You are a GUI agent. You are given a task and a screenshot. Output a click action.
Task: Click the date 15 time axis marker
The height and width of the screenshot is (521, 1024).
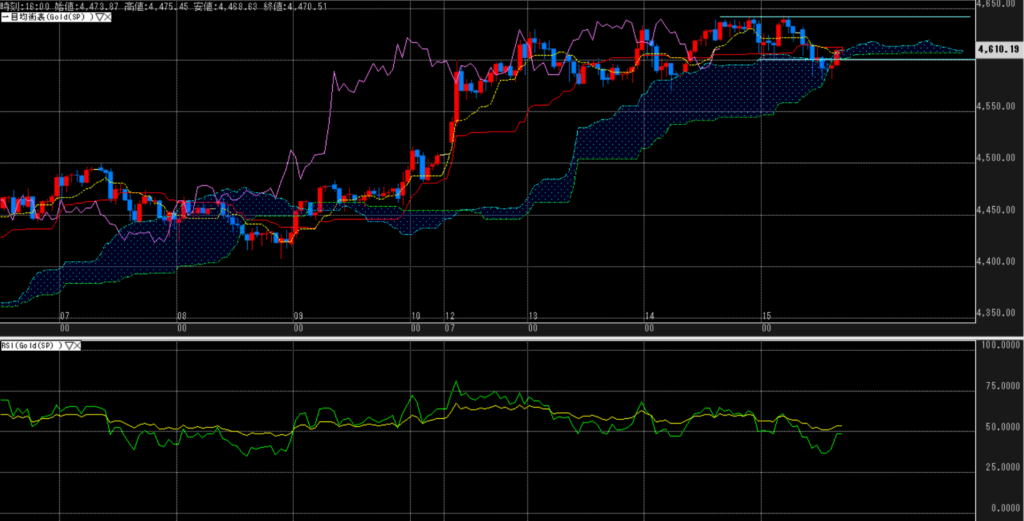tap(766, 316)
